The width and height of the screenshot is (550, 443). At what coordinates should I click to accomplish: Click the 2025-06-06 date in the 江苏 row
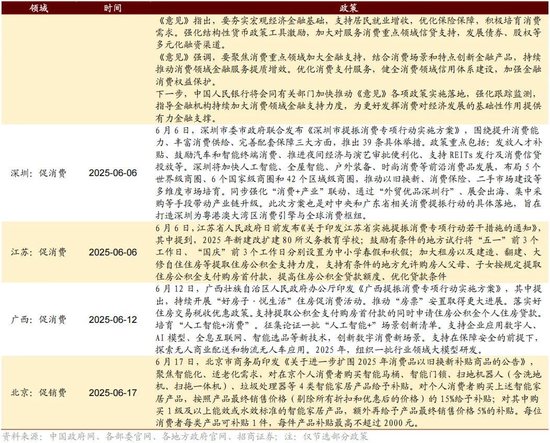point(113,252)
